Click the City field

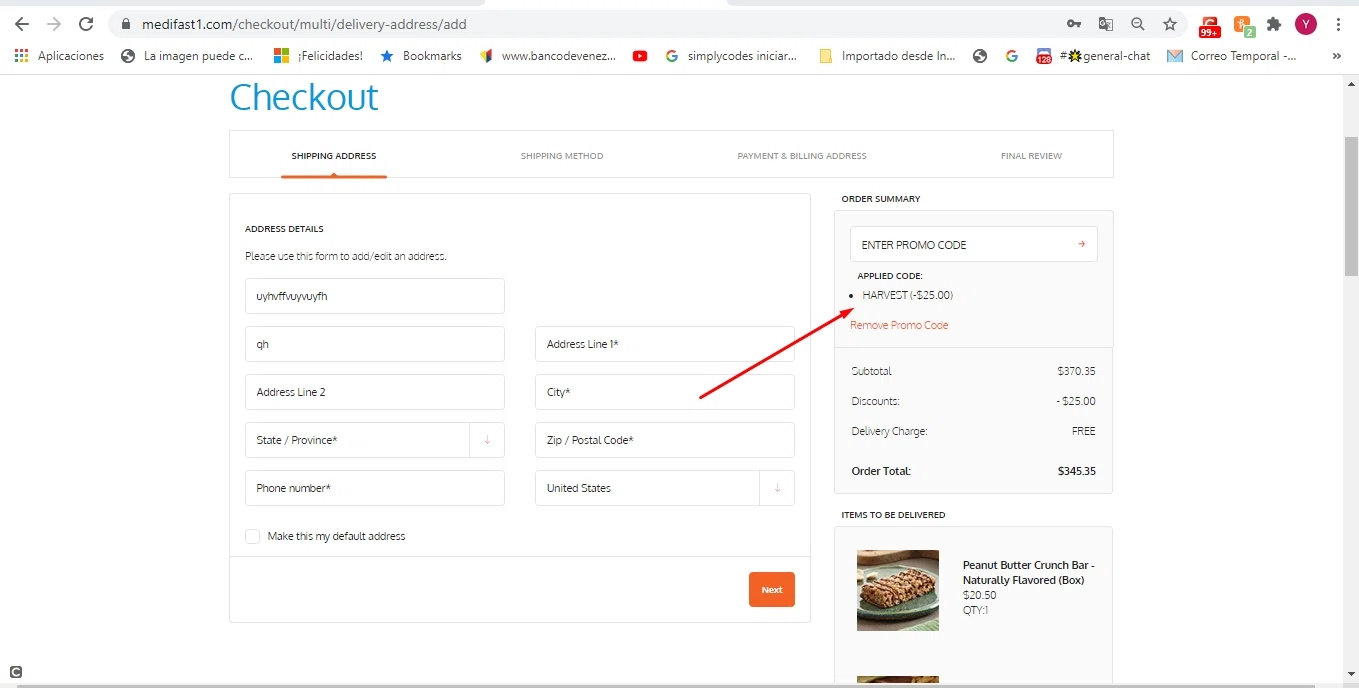click(x=665, y=392)
